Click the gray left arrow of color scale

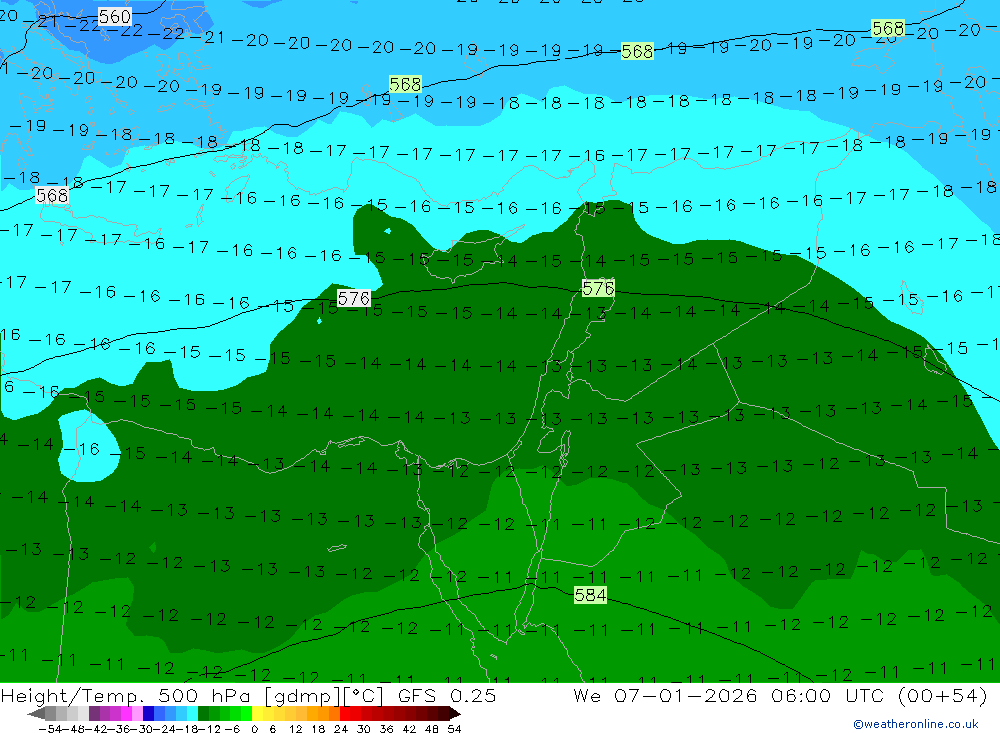[x=36, y=713]
